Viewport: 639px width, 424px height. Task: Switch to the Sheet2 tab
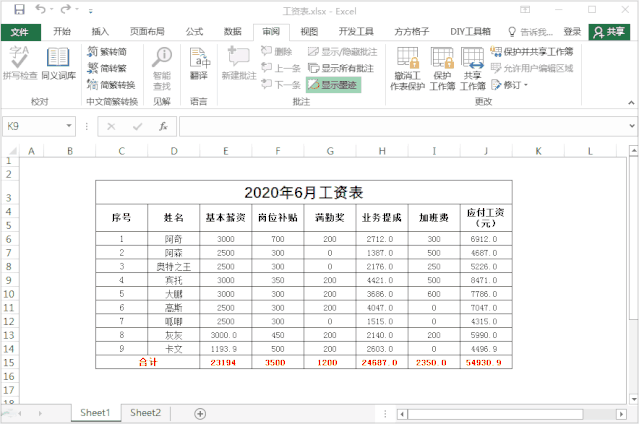pos(145,413)
